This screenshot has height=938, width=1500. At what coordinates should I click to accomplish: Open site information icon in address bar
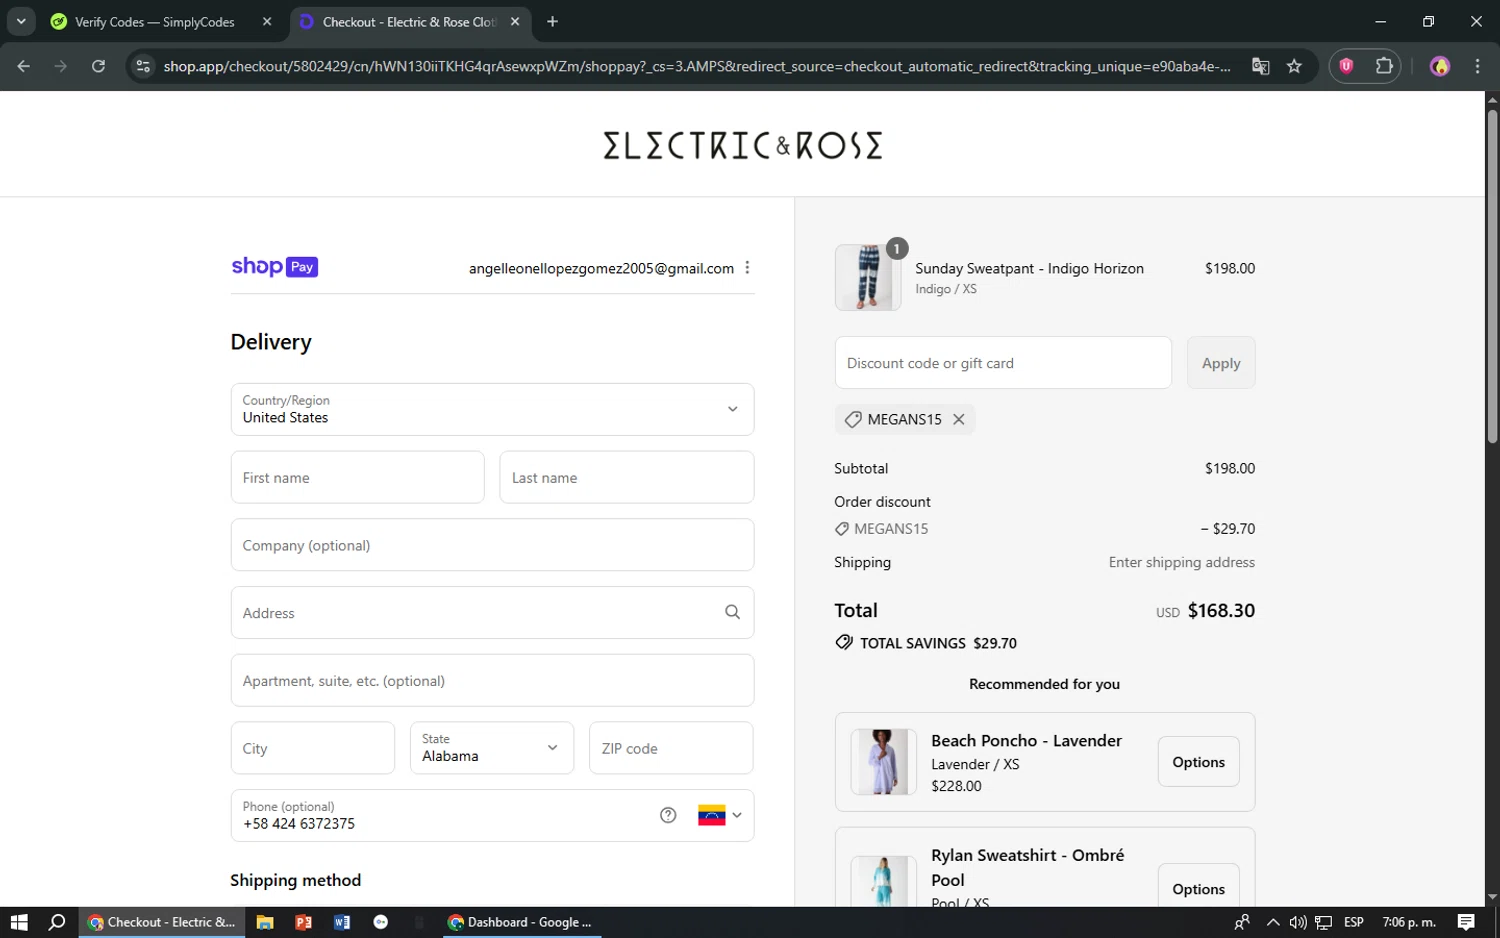[x=143, y=66]
